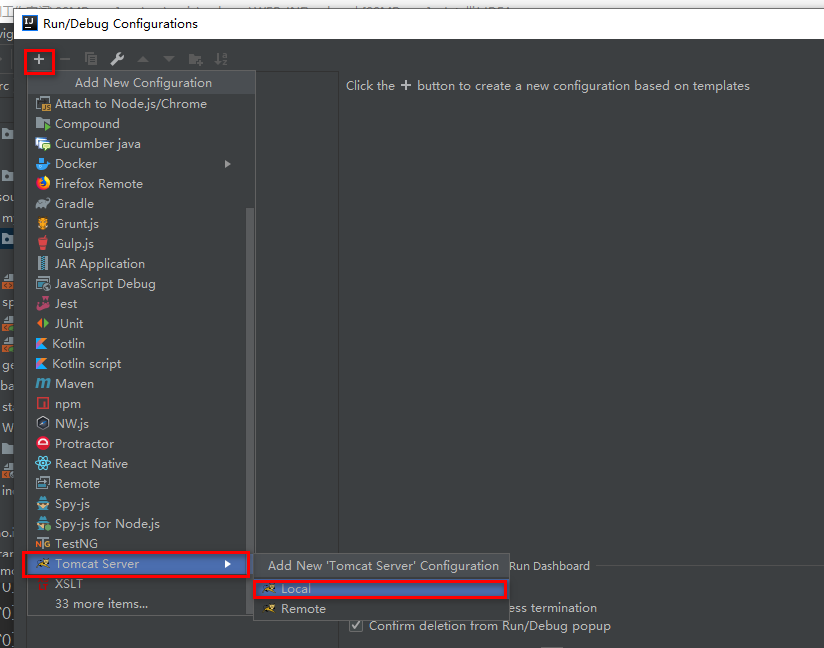Screen dimensions: 824x648
Task: Select the Jest configuration type
Action: tap(138, 304)
